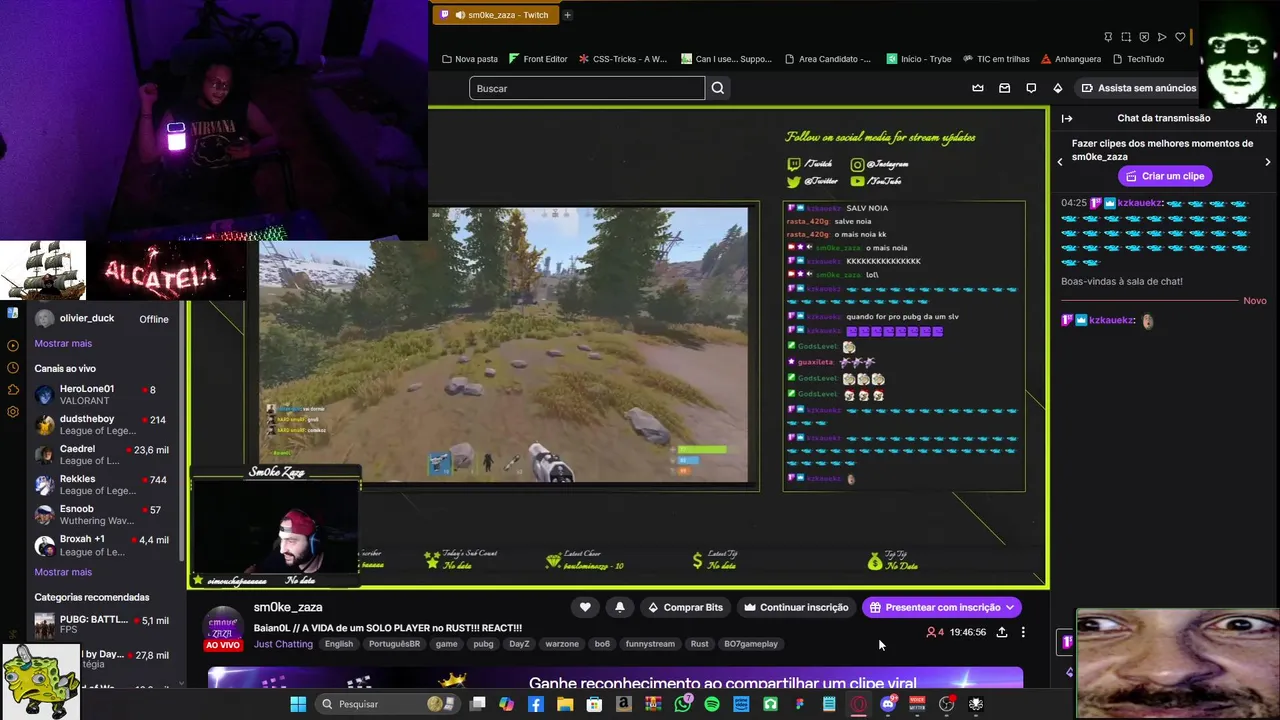Open Twitch notifications inbox icon

tap(1005, 88)
